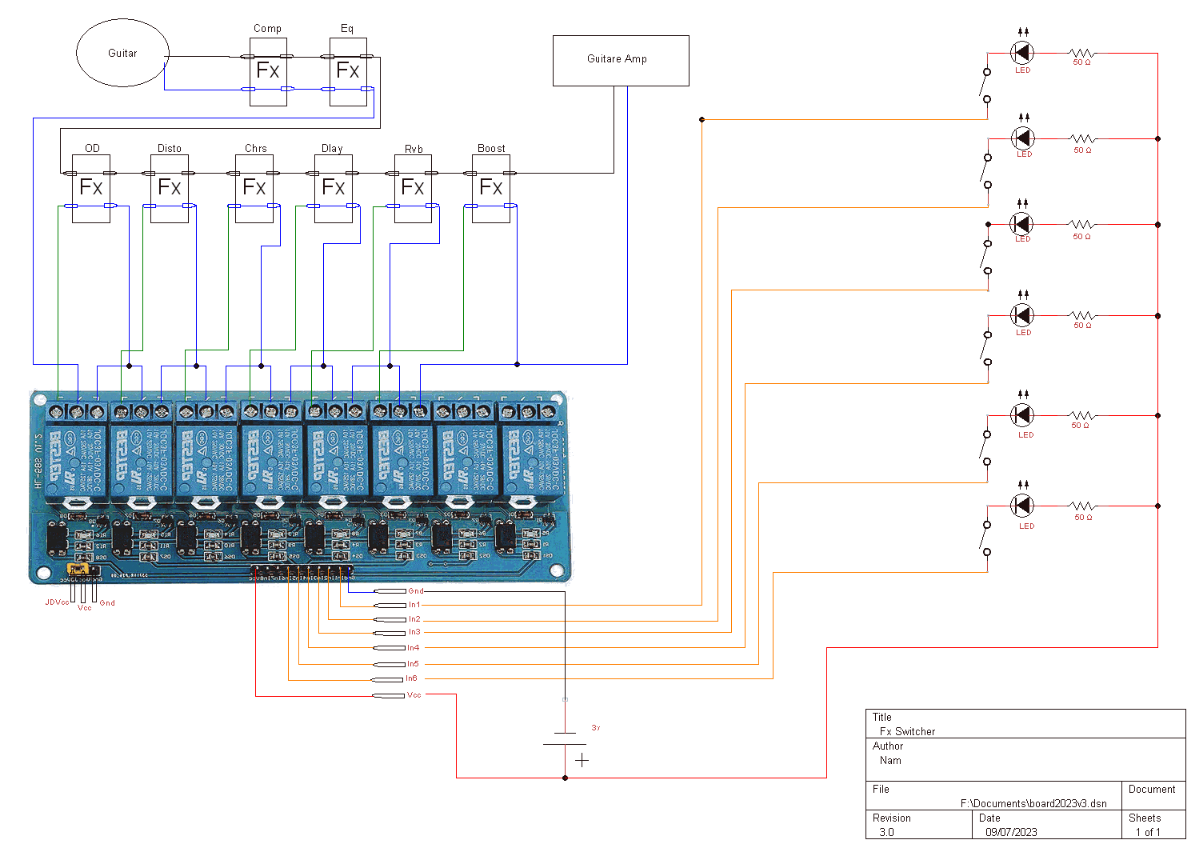This screenshot has width=1195, height=848.
Task: Click the Chrs Fx block
Action: pos(255,189)
